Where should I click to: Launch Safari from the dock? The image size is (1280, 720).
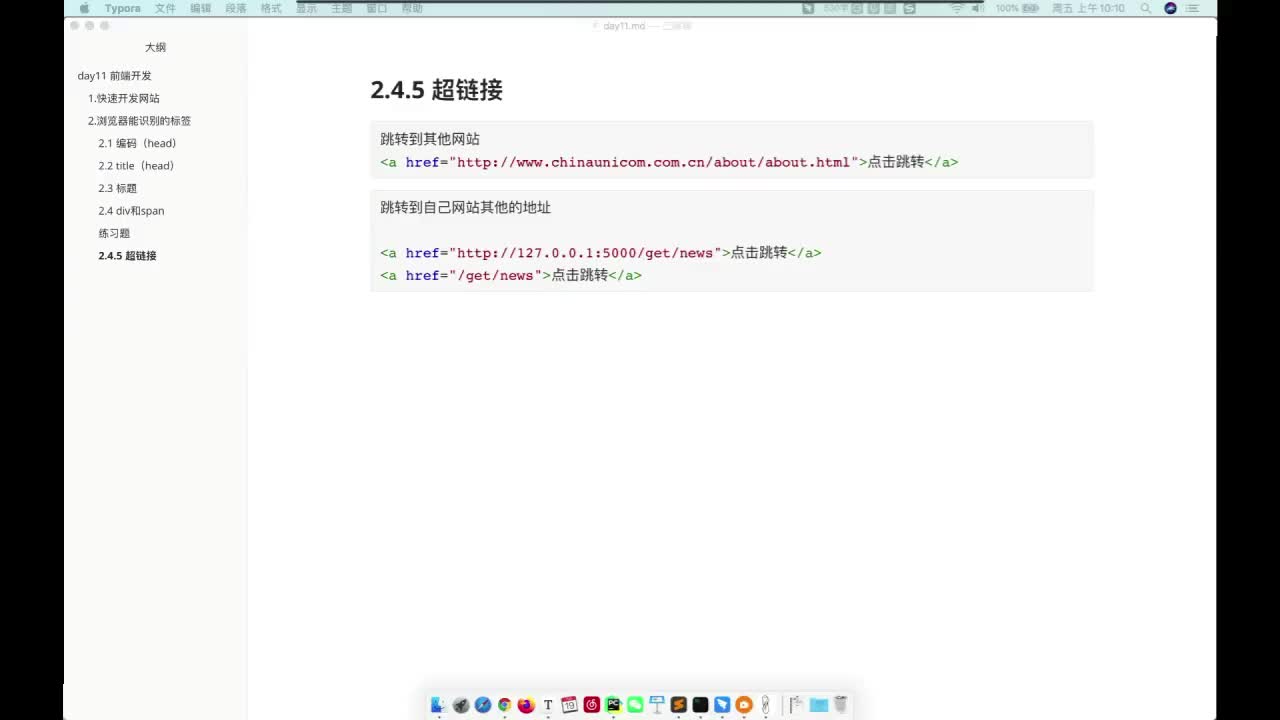(483, 705)
